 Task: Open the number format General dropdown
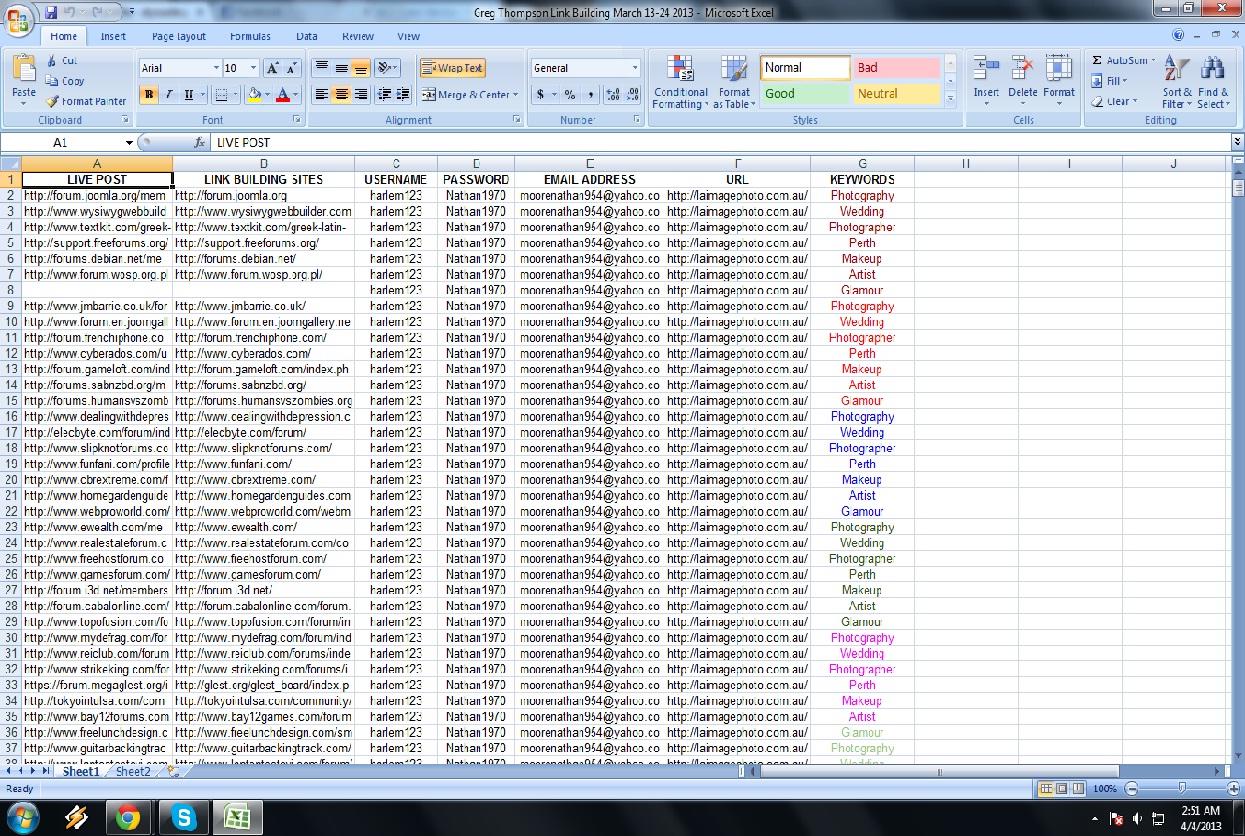tap(635, 68)
